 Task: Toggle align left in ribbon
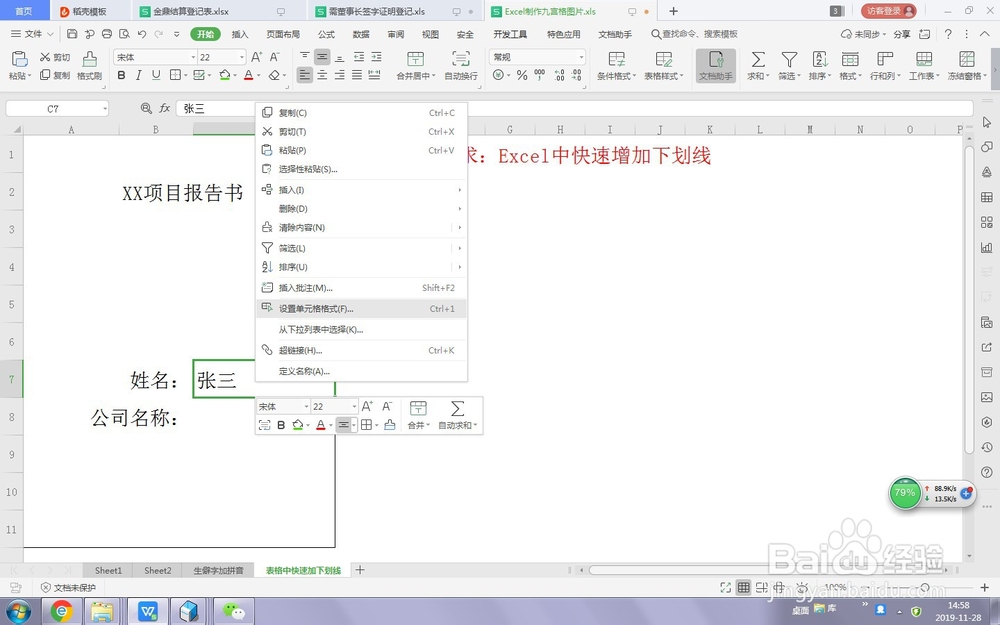coord(305,75)
